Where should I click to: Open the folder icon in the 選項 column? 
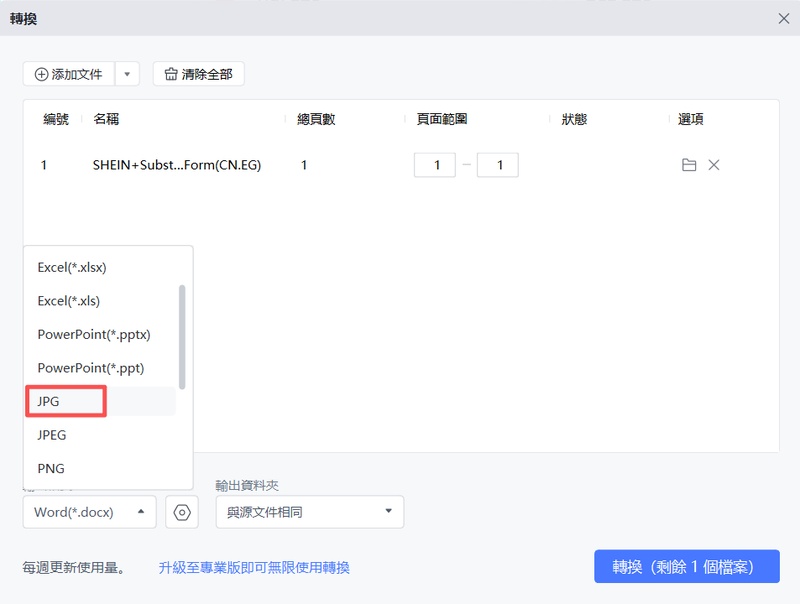(688, 164)
